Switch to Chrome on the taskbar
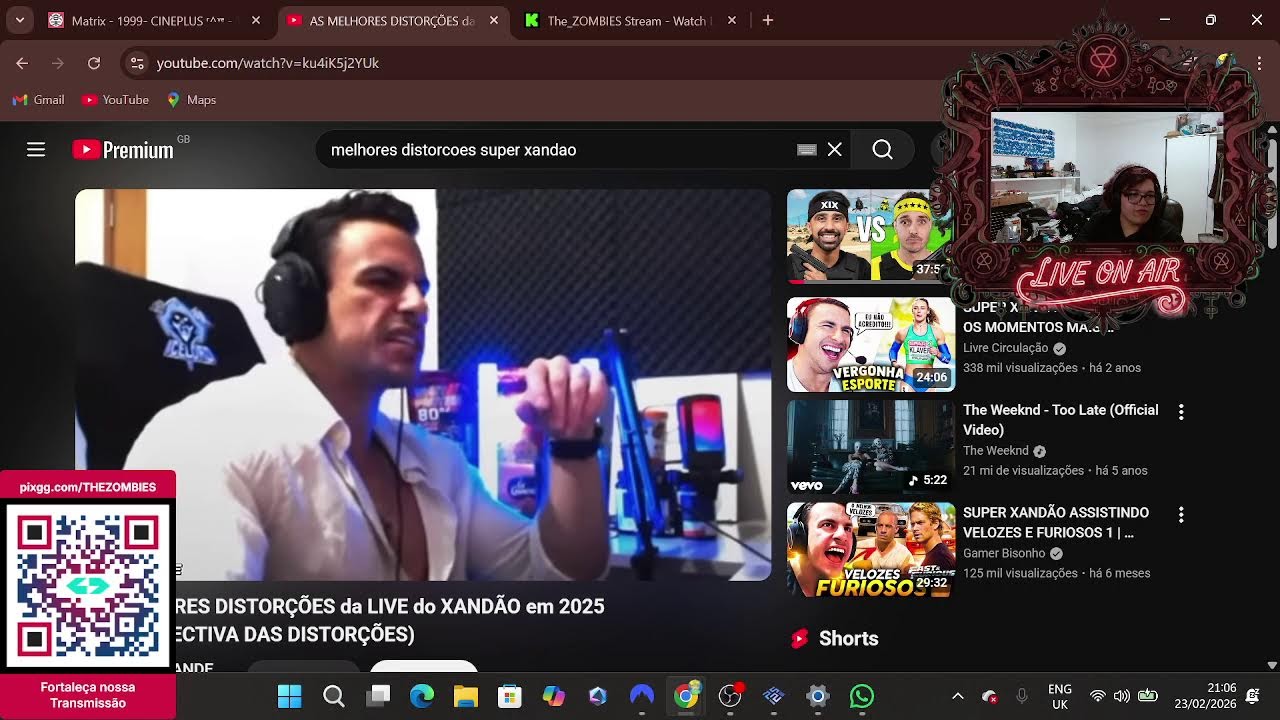1280x720 pixels. coord(686,696)
